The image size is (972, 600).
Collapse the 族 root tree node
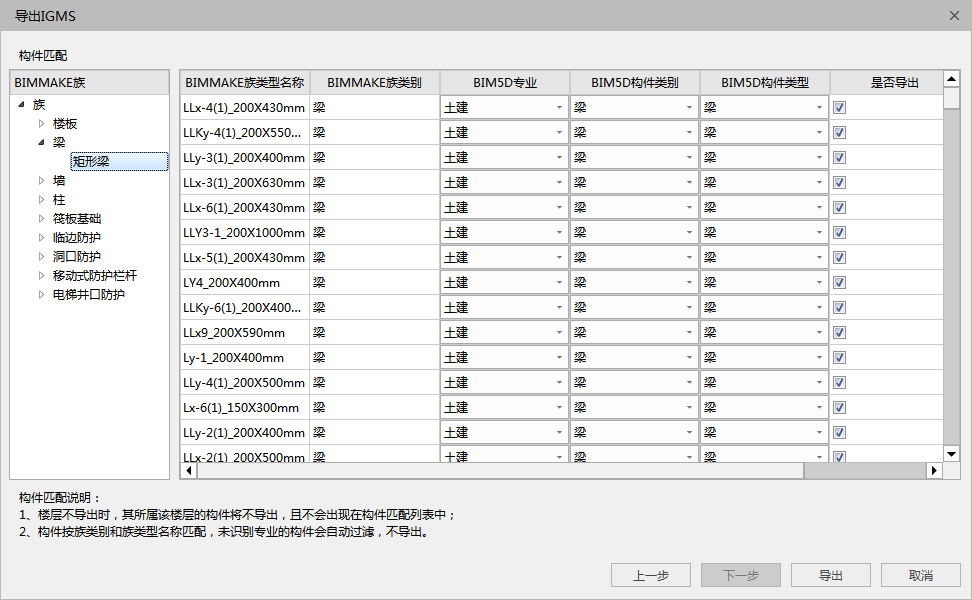[22, 104]
